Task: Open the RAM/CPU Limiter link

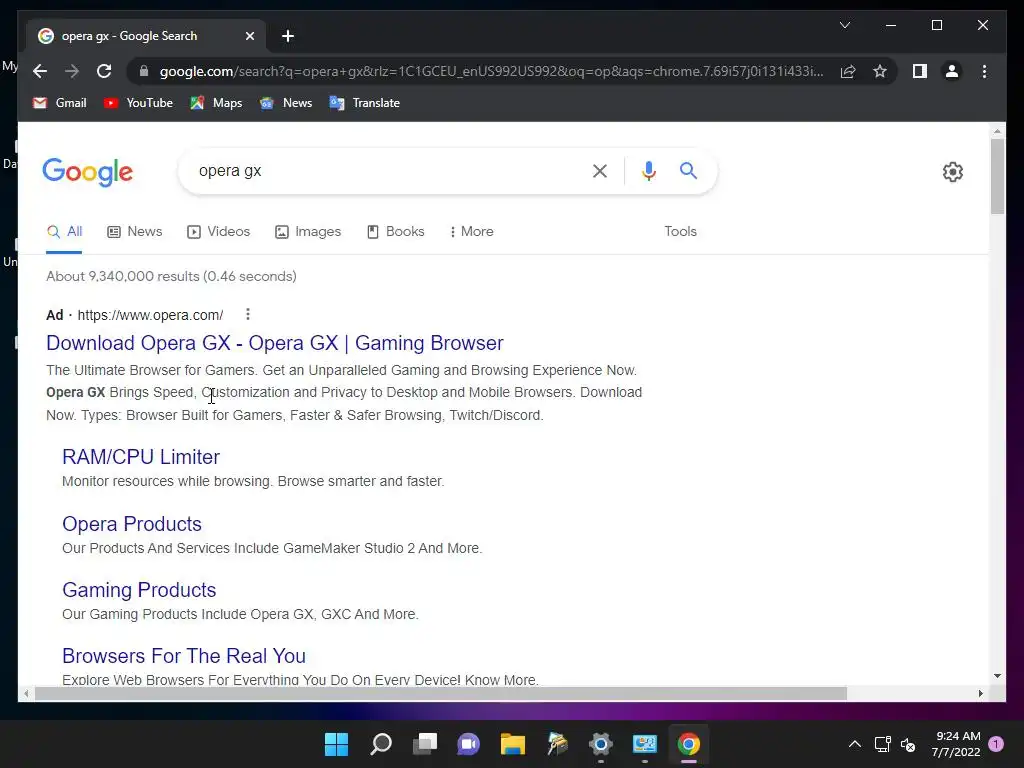Action: (140, 457)
